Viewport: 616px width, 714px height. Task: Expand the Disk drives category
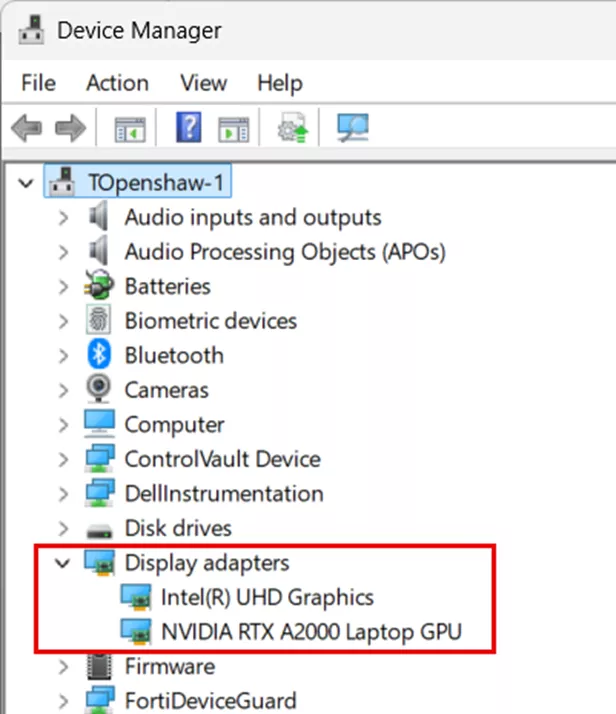63,529
